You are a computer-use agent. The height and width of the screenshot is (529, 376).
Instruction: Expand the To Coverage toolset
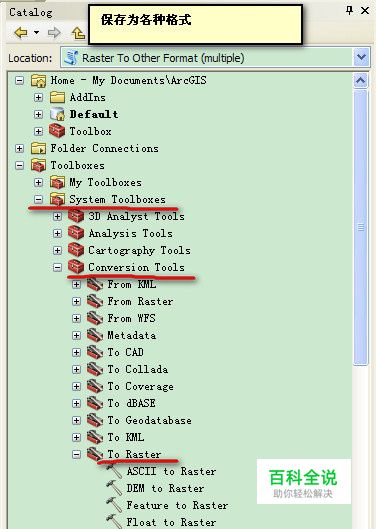click(x=77, y=386)
